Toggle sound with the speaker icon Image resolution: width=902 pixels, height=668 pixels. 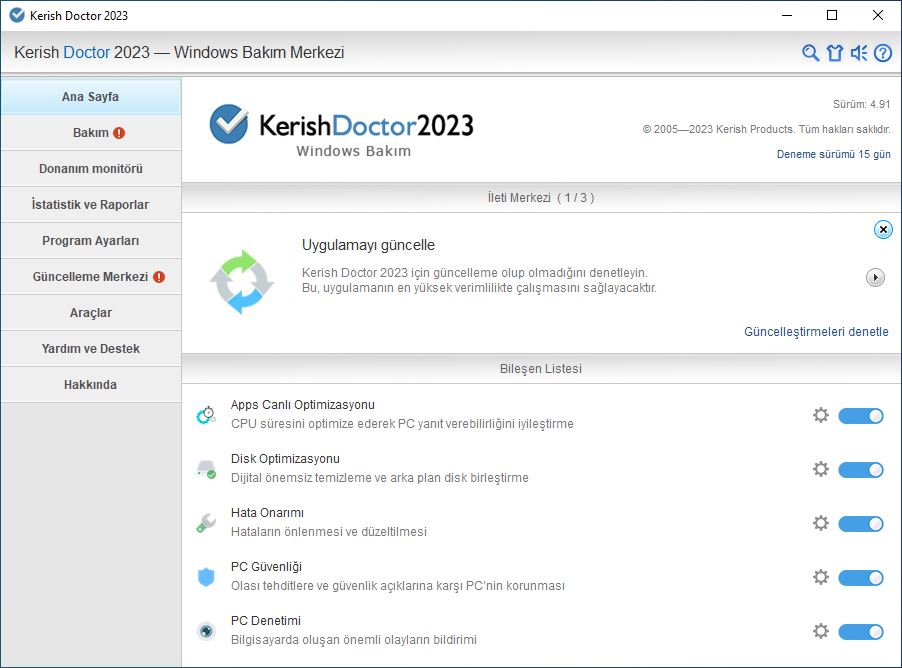coord(859,53)
